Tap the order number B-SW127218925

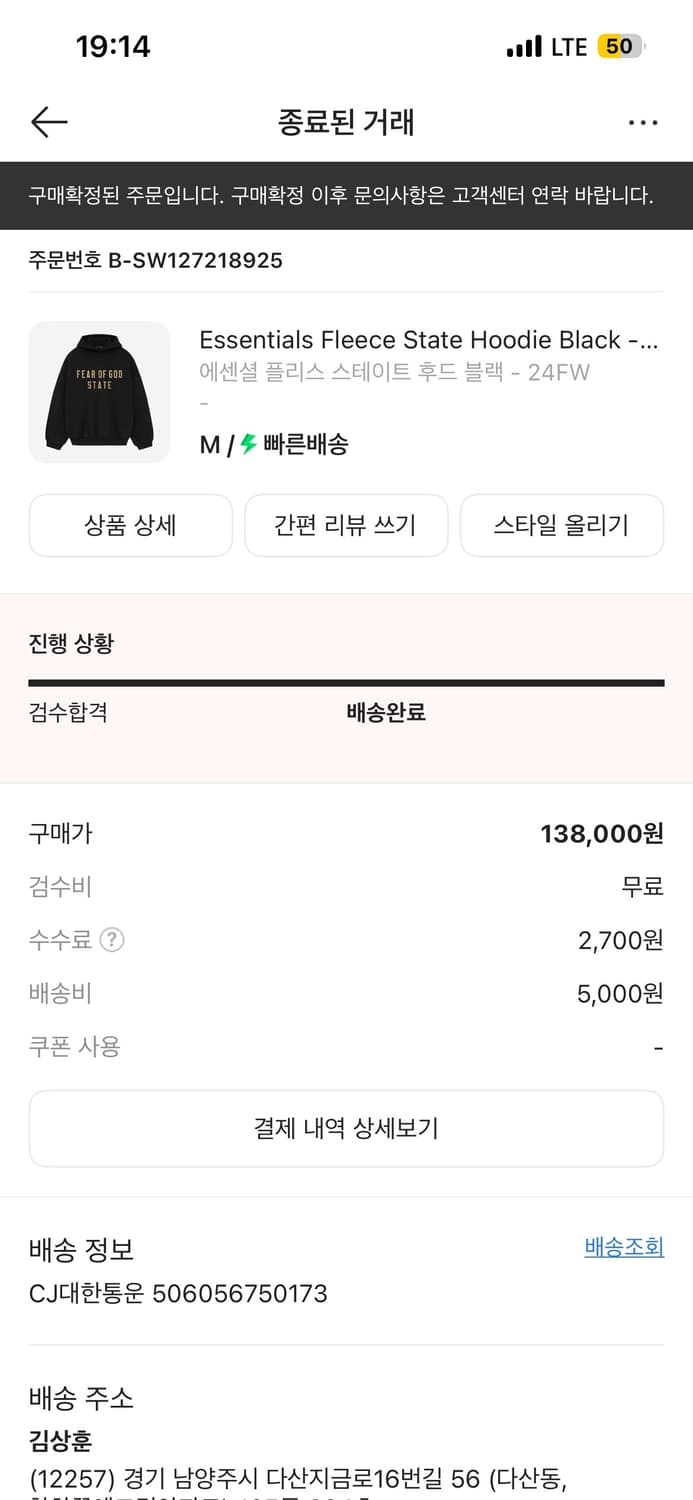pos(155,261)
